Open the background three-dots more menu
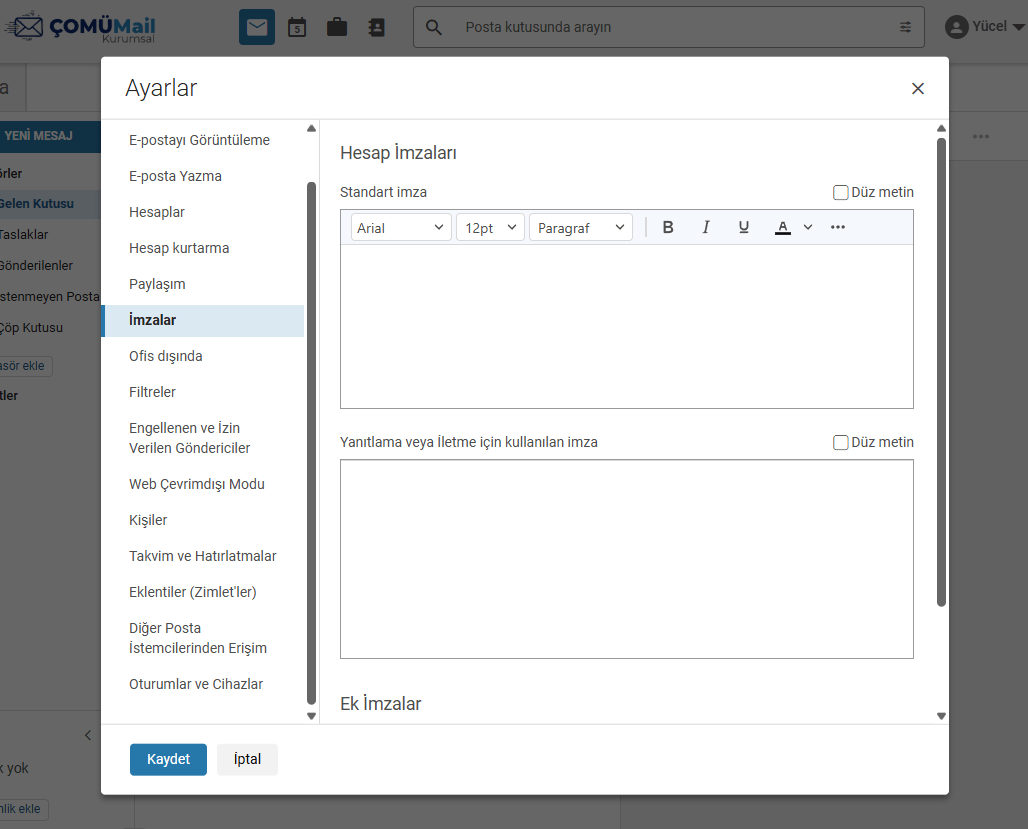The height and width of the screenshot is (829, 1028). [981, 136]
